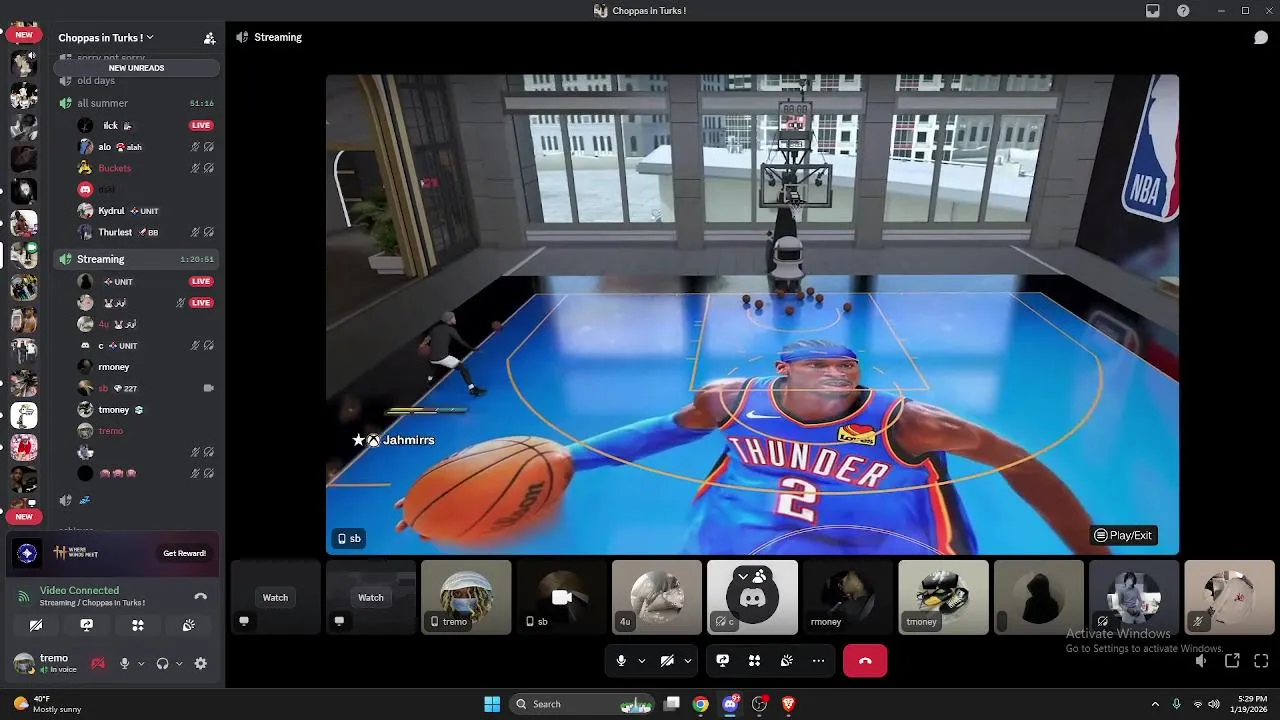Toggle the camera in the call bar
The image size is (1280, 720).
(x=667, y=660)
